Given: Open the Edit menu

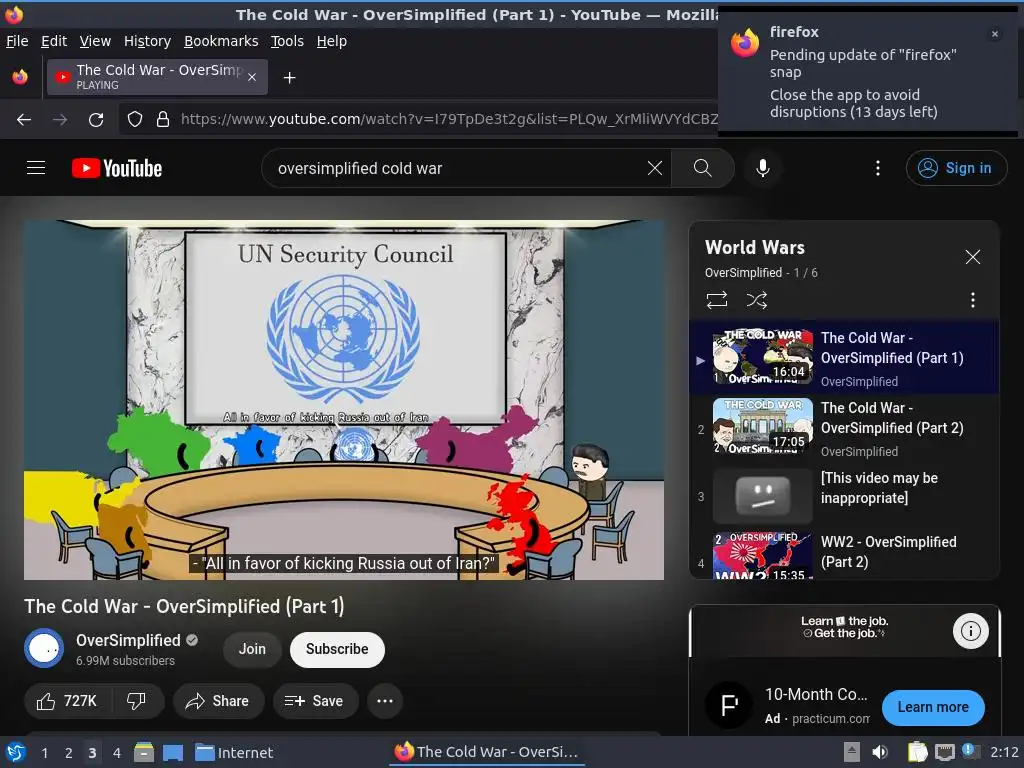Looking at the screenshot, I should click(54, 41).
